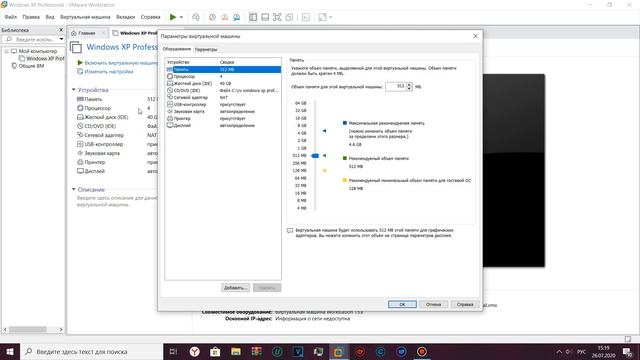Click blue maximum recommended memory marker

point(324,131)
